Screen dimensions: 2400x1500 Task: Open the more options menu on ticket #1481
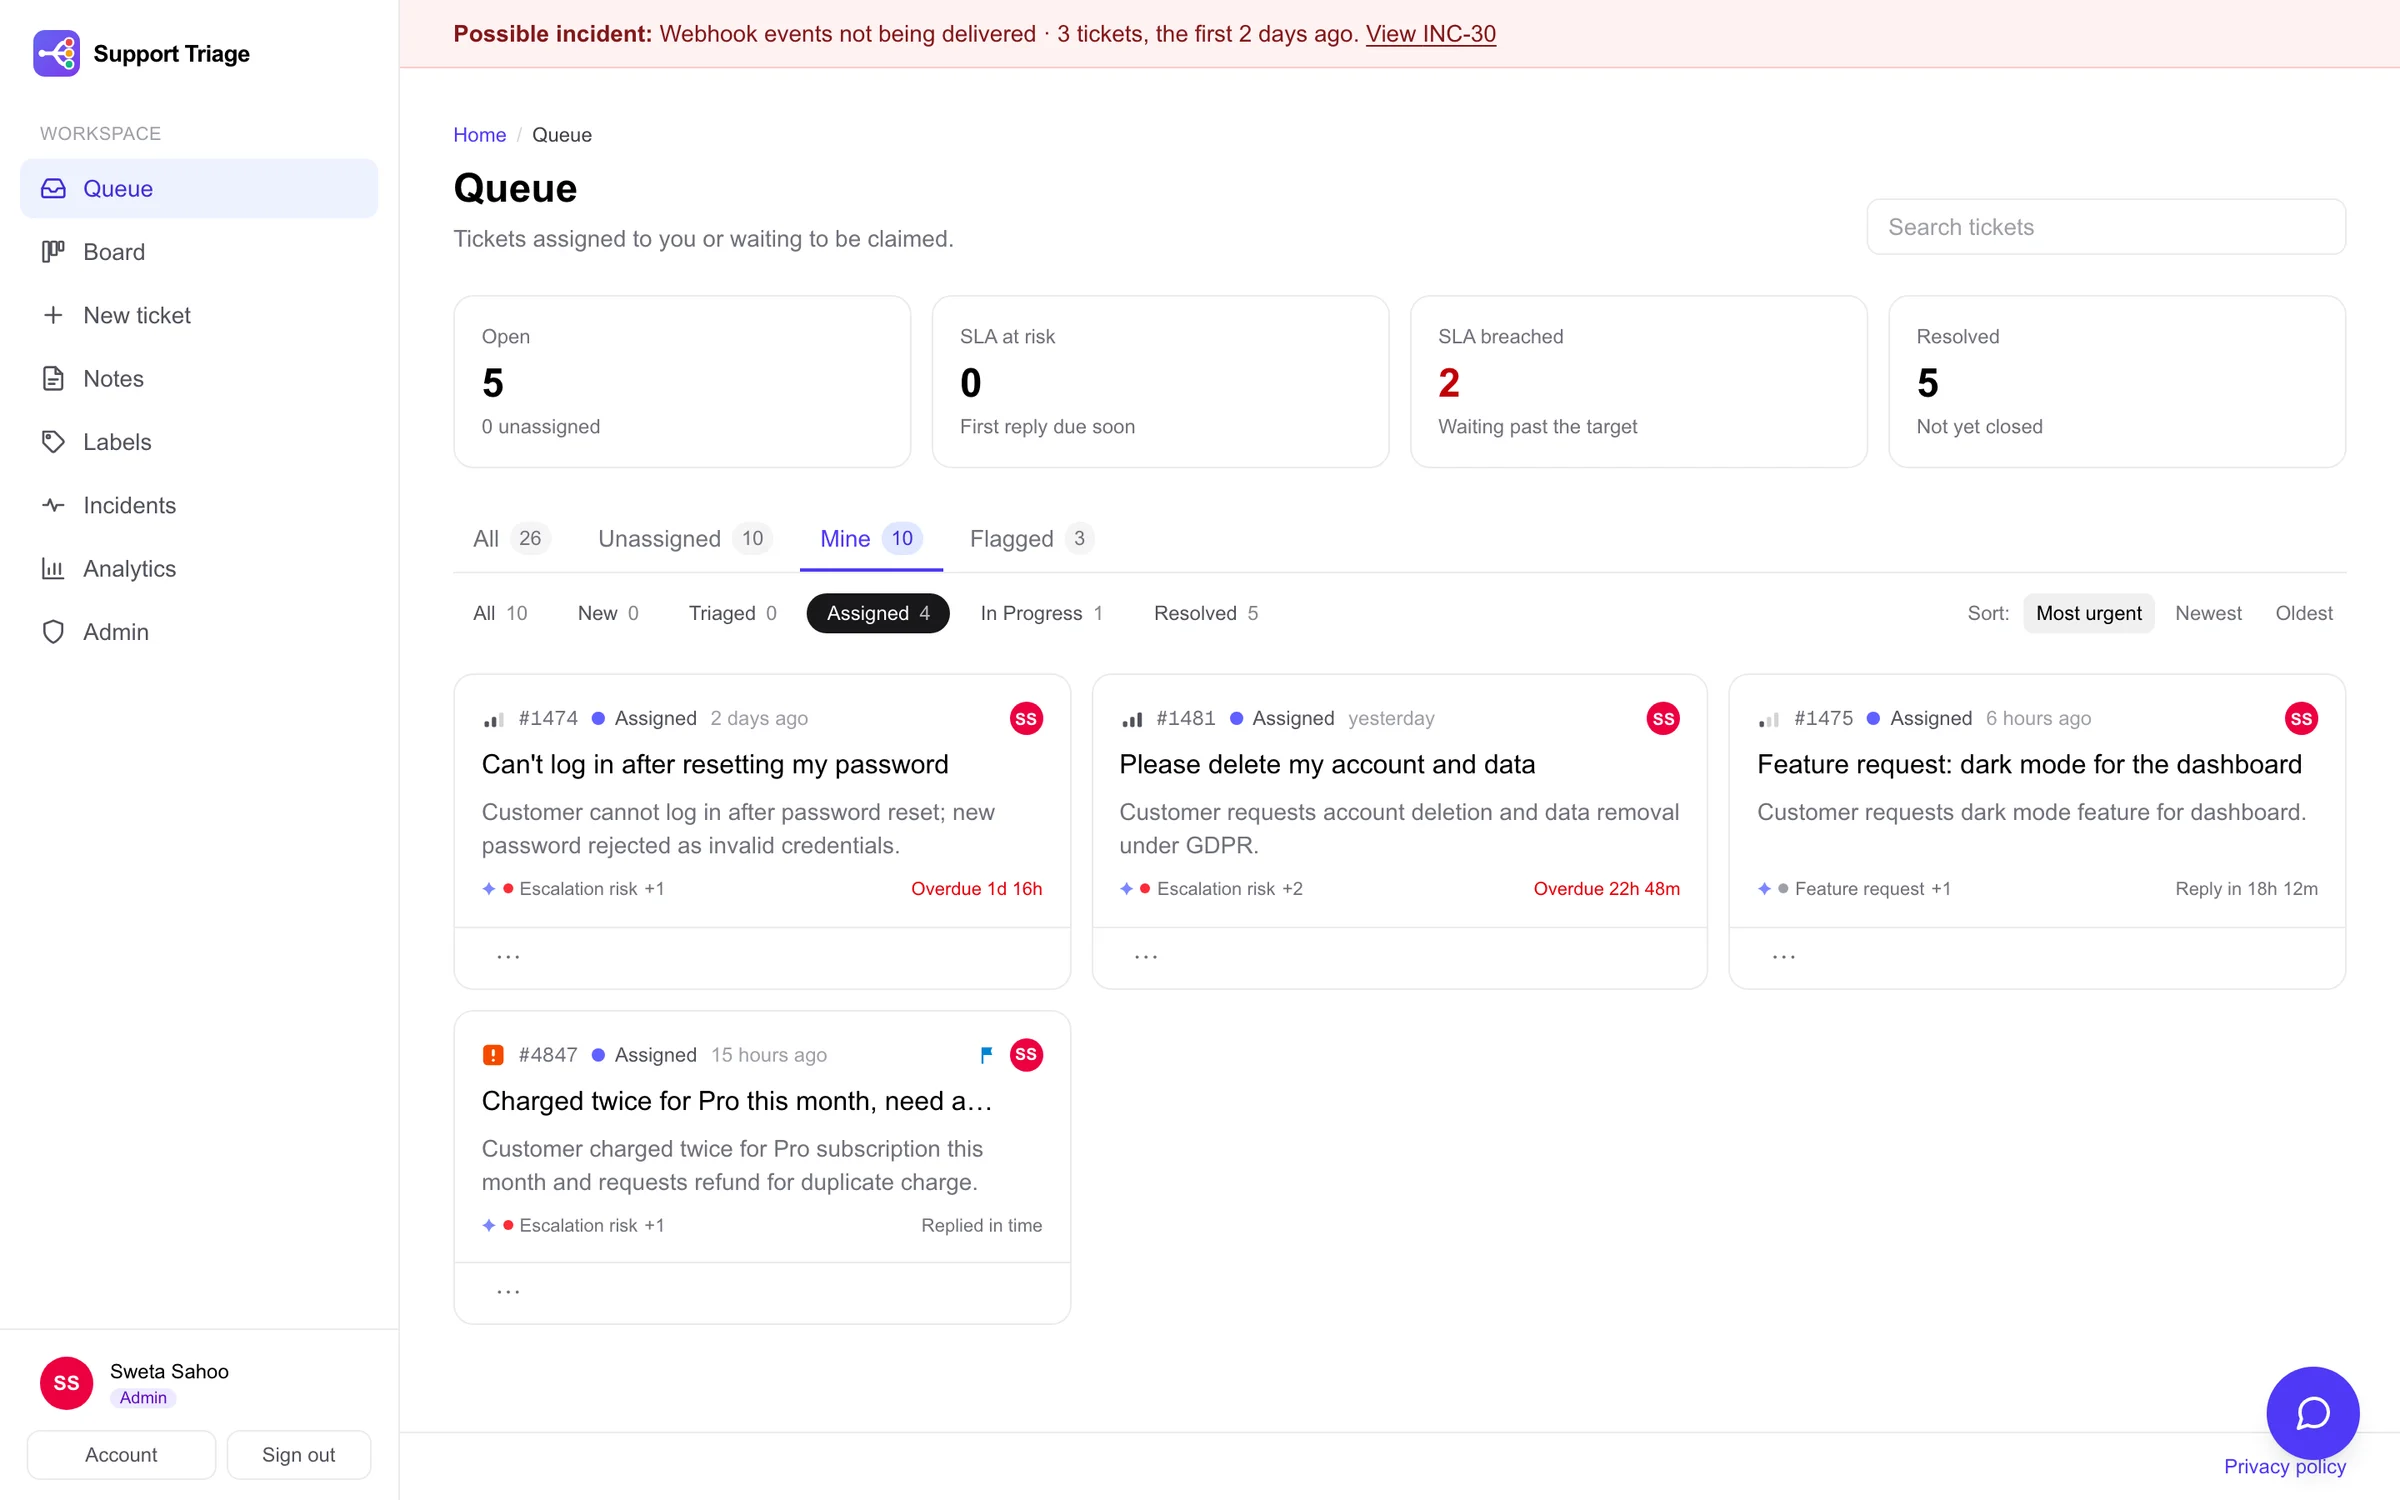[1146, 957]
